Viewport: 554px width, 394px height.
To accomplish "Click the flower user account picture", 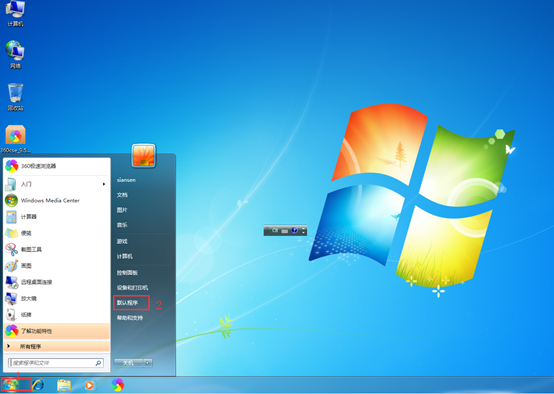I will 143,155.
